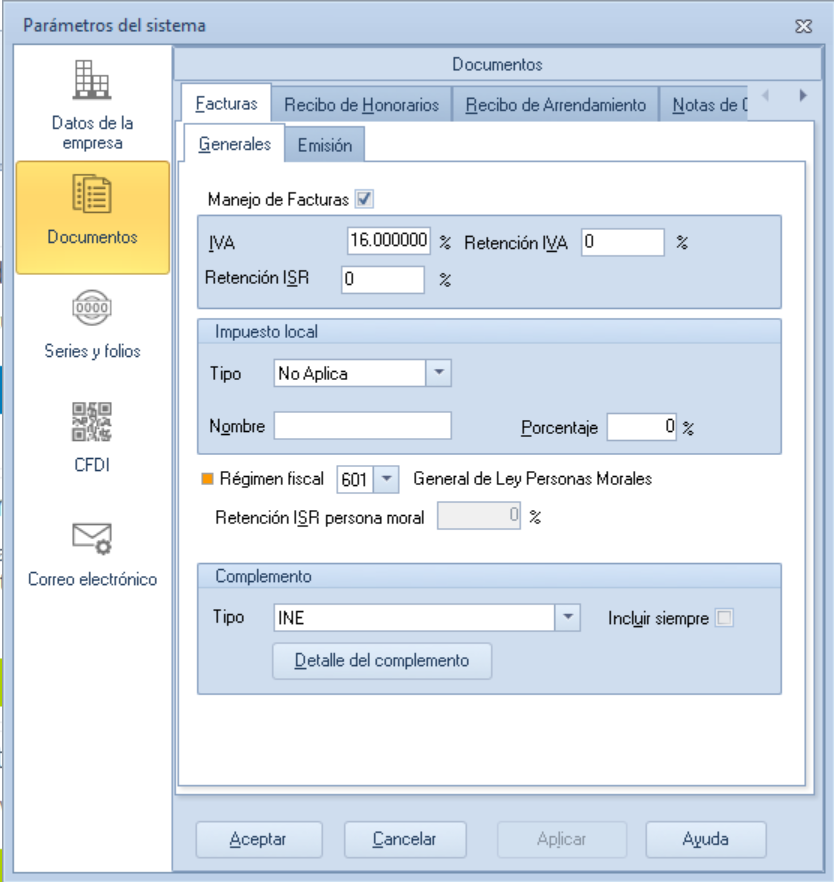Close the Parámetros del sistema dialog
Viewport: 834px width, 882px height.
pos(804,26)
